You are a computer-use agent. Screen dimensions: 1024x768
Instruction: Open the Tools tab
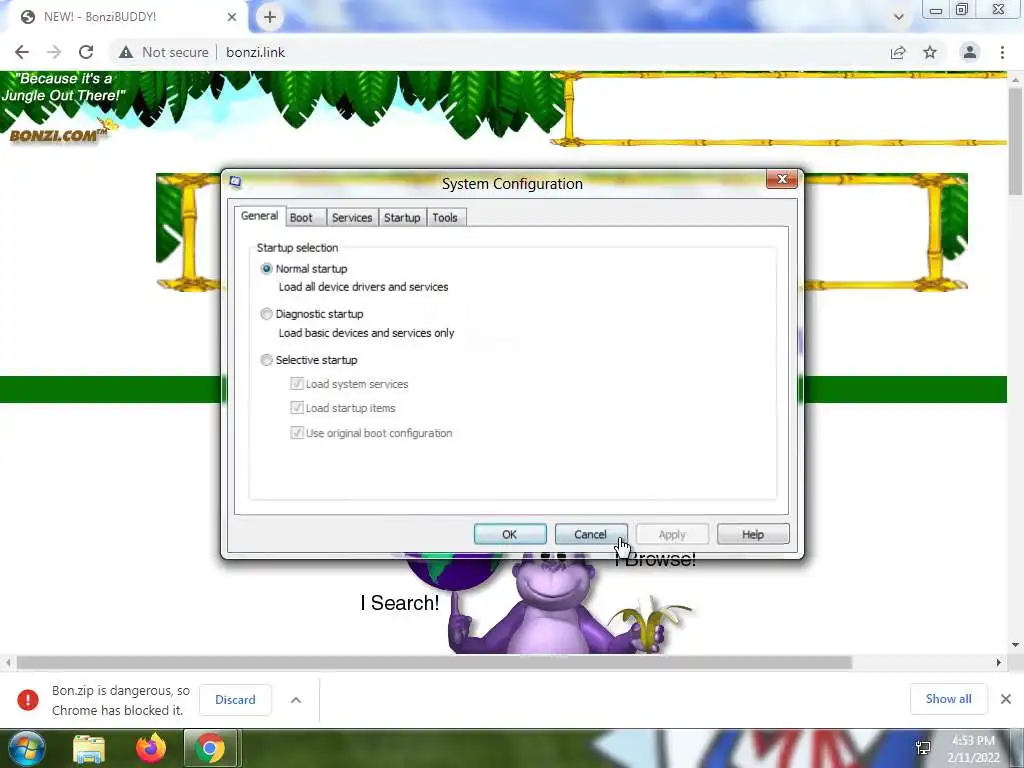coord(445,217)
